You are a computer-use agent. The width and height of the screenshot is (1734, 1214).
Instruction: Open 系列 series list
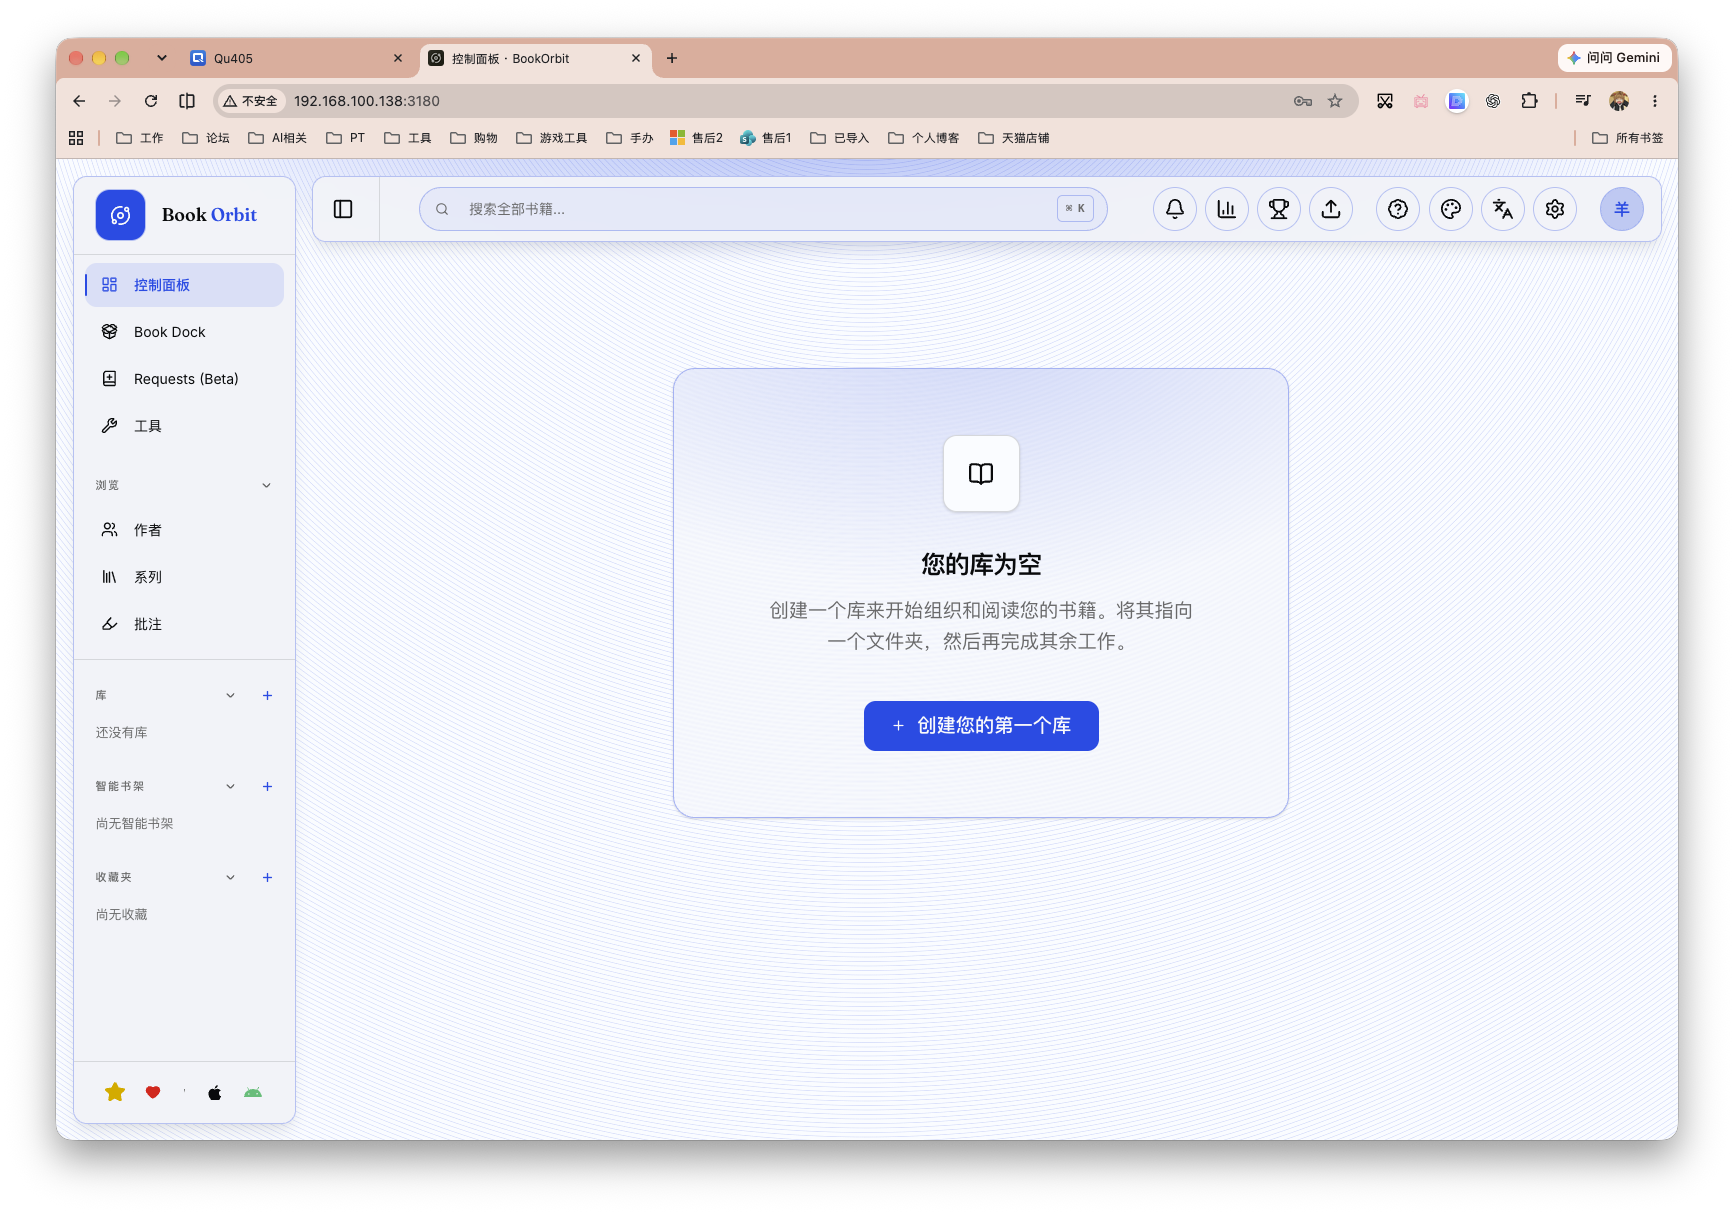(185, 577)
